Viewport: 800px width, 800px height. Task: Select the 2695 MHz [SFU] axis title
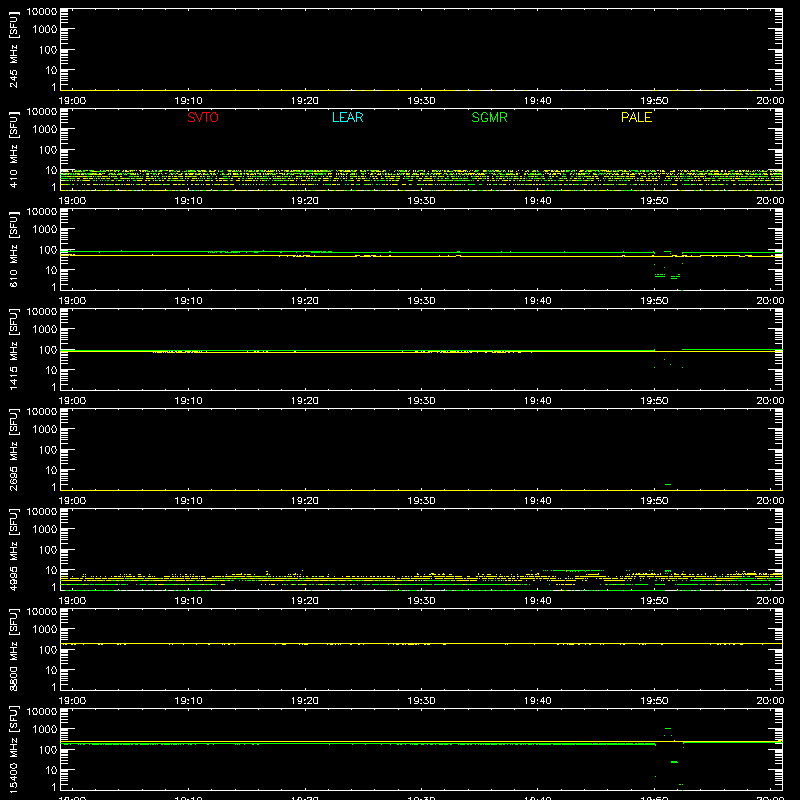[14, 449]
